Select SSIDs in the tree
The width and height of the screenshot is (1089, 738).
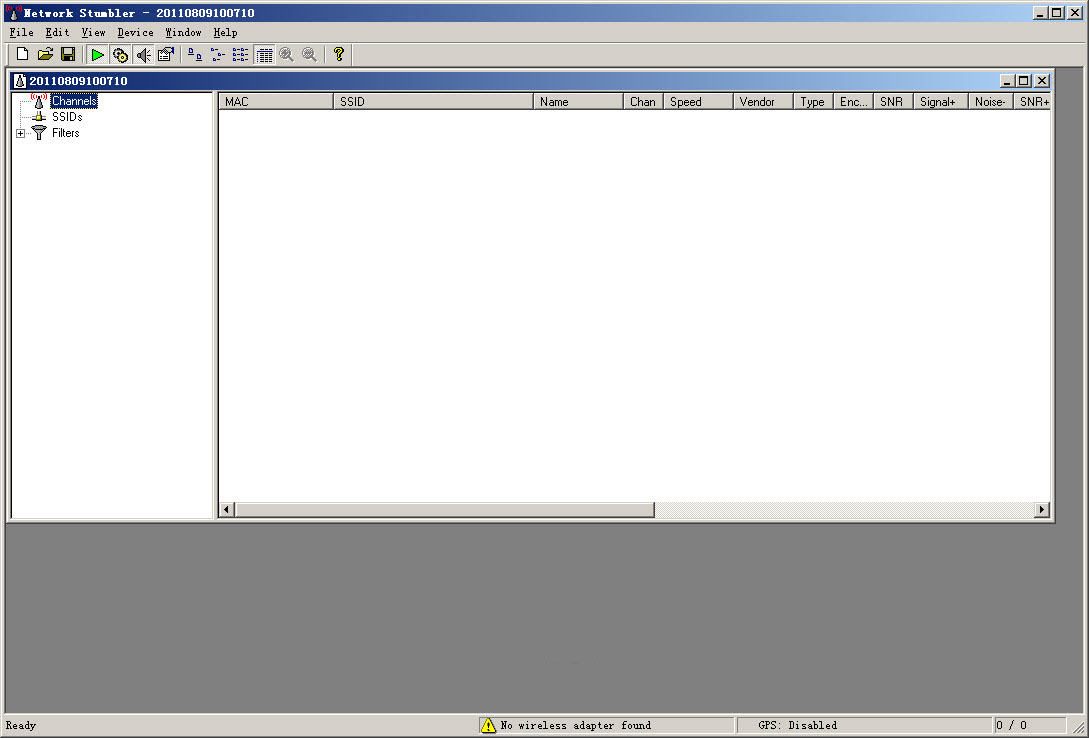tap(66, 117)
